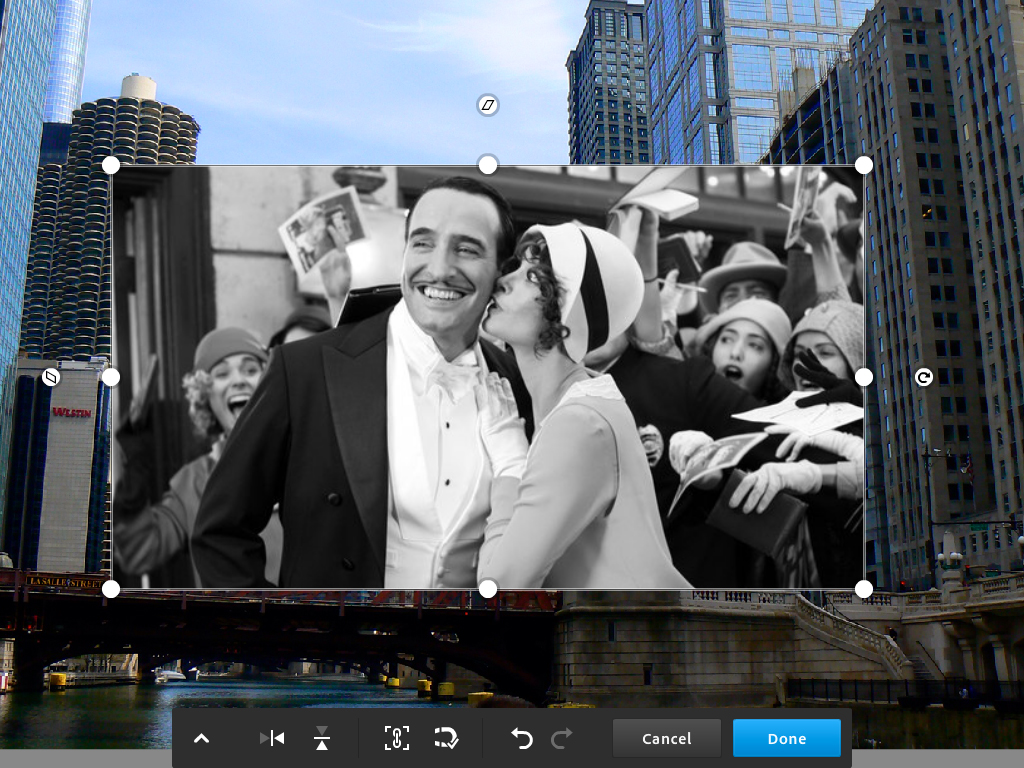Flip the image horizontally
Viewport: 1024px width, 768px height.
click(272, 739)
